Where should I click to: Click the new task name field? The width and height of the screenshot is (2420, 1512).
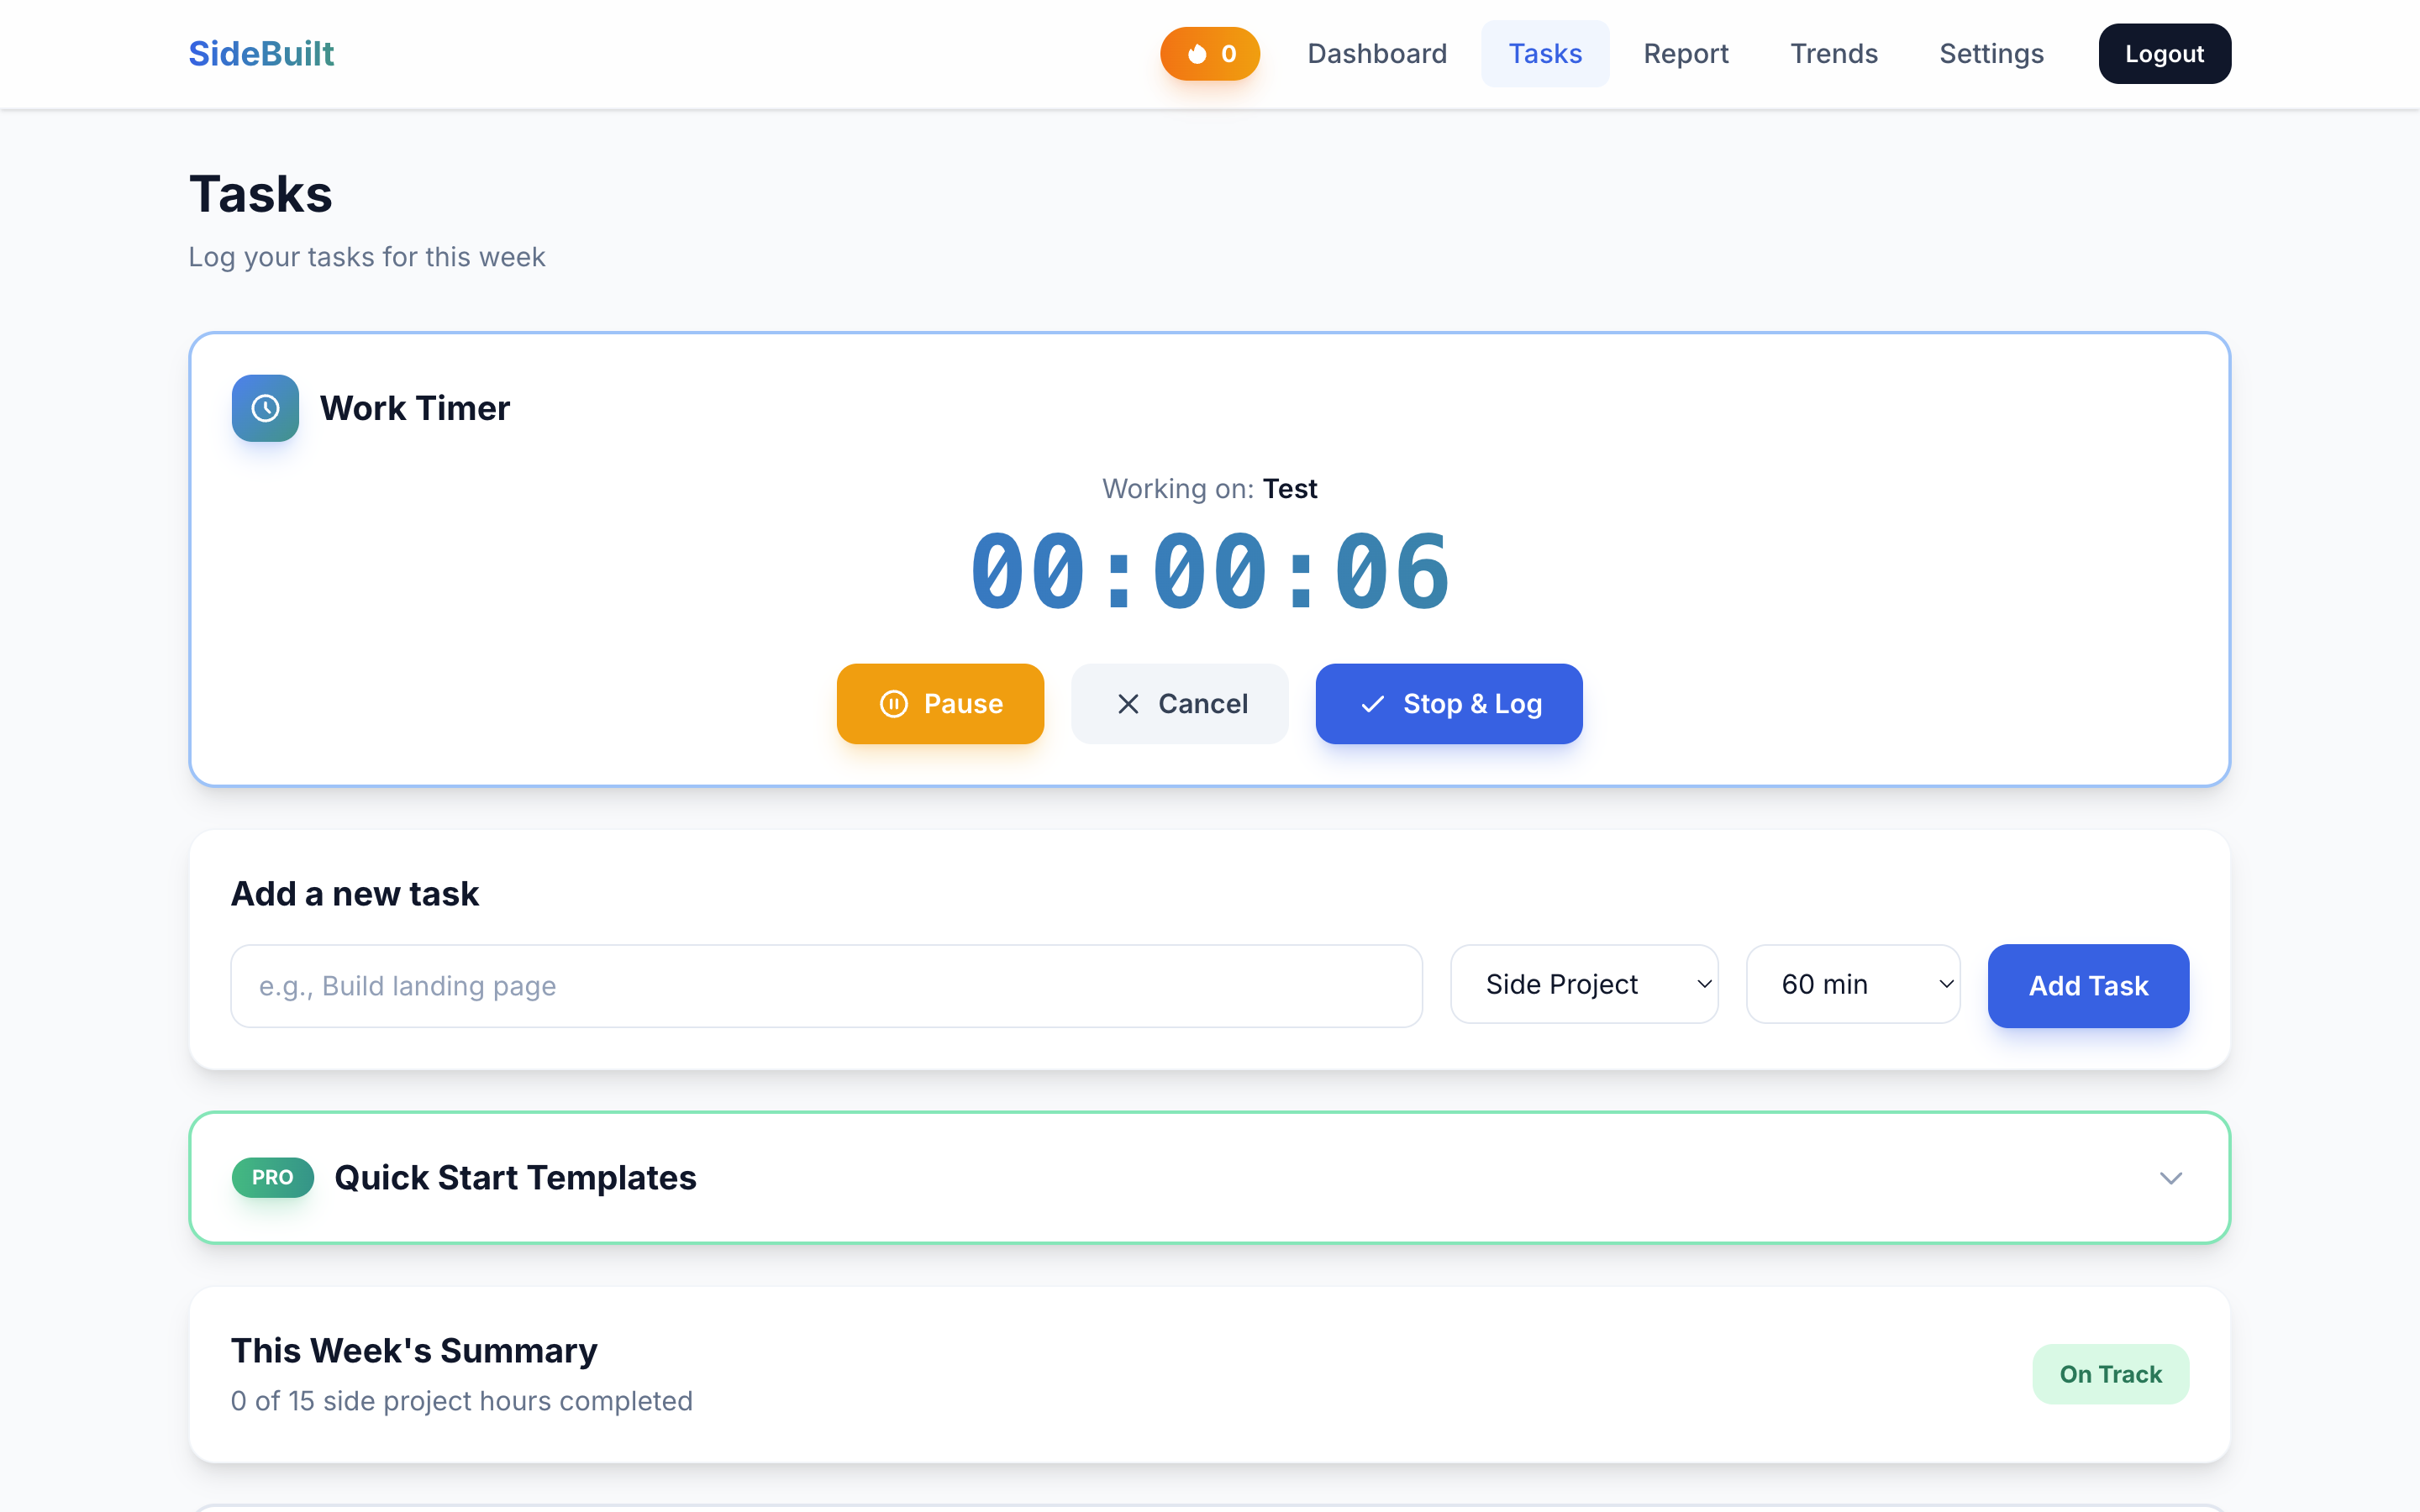point(826,986)
